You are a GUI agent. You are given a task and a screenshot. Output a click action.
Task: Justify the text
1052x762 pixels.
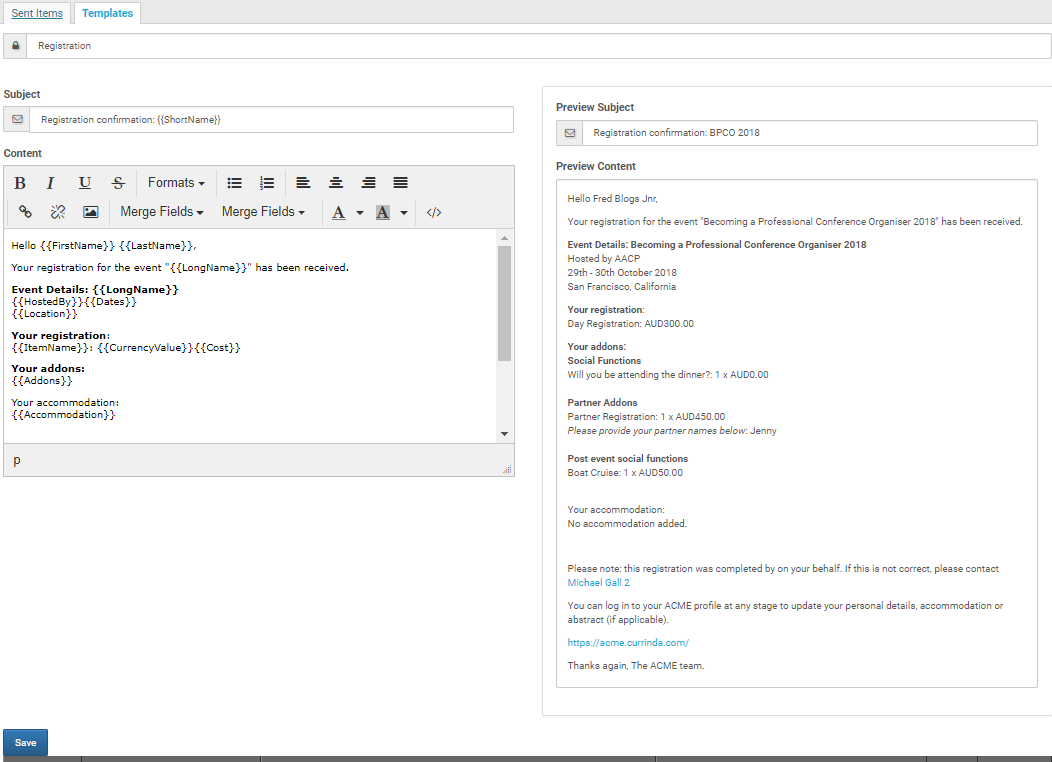click(401, 183)
